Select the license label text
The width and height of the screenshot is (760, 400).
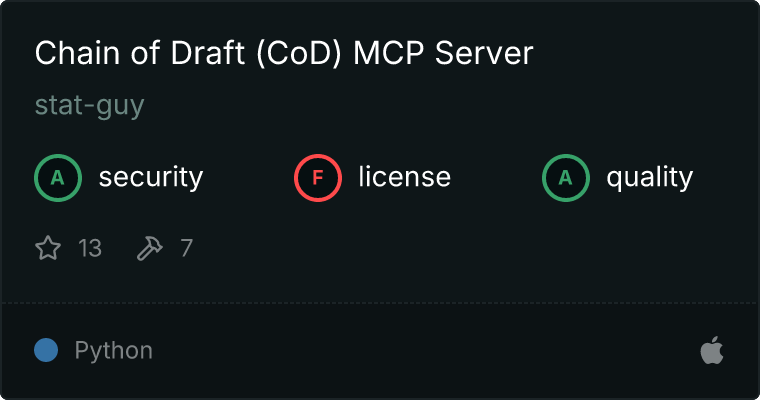tap(405, 177)
